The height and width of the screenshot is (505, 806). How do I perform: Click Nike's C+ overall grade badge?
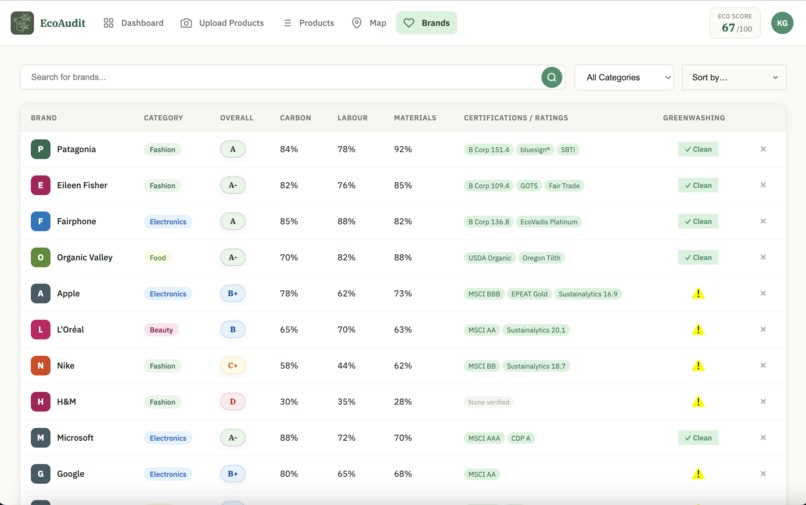tap(233, 365)
